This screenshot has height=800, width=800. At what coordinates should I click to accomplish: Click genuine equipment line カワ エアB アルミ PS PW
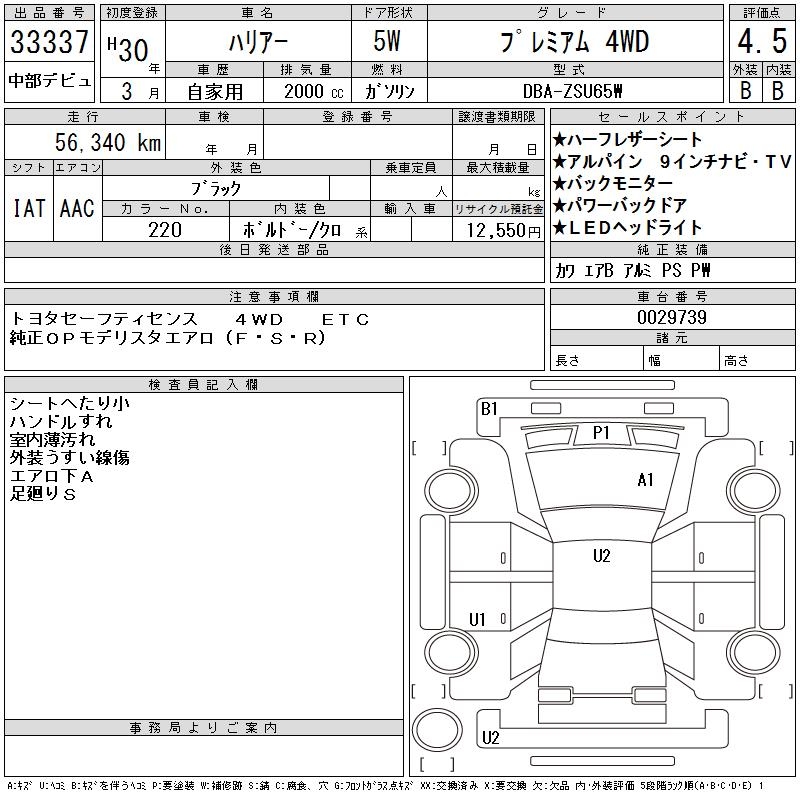(x=633, y=270)
